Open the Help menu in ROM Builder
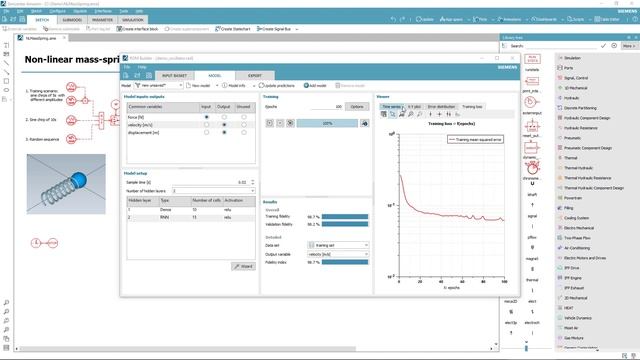 [142, 67]
